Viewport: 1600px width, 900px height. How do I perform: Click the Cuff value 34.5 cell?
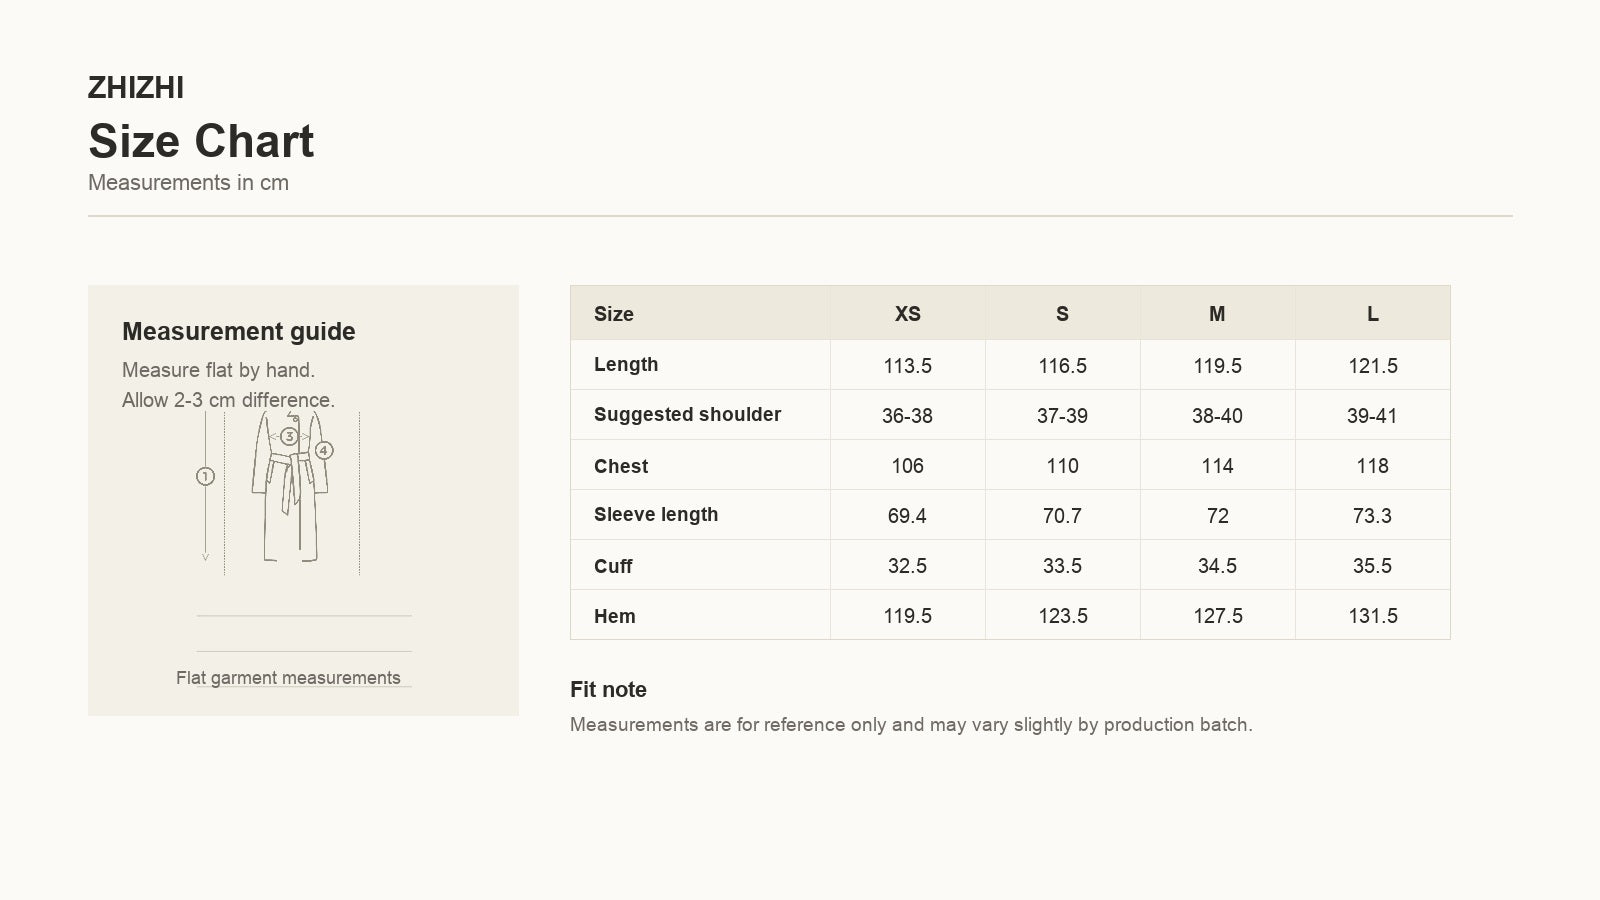tap(1217, 565)
